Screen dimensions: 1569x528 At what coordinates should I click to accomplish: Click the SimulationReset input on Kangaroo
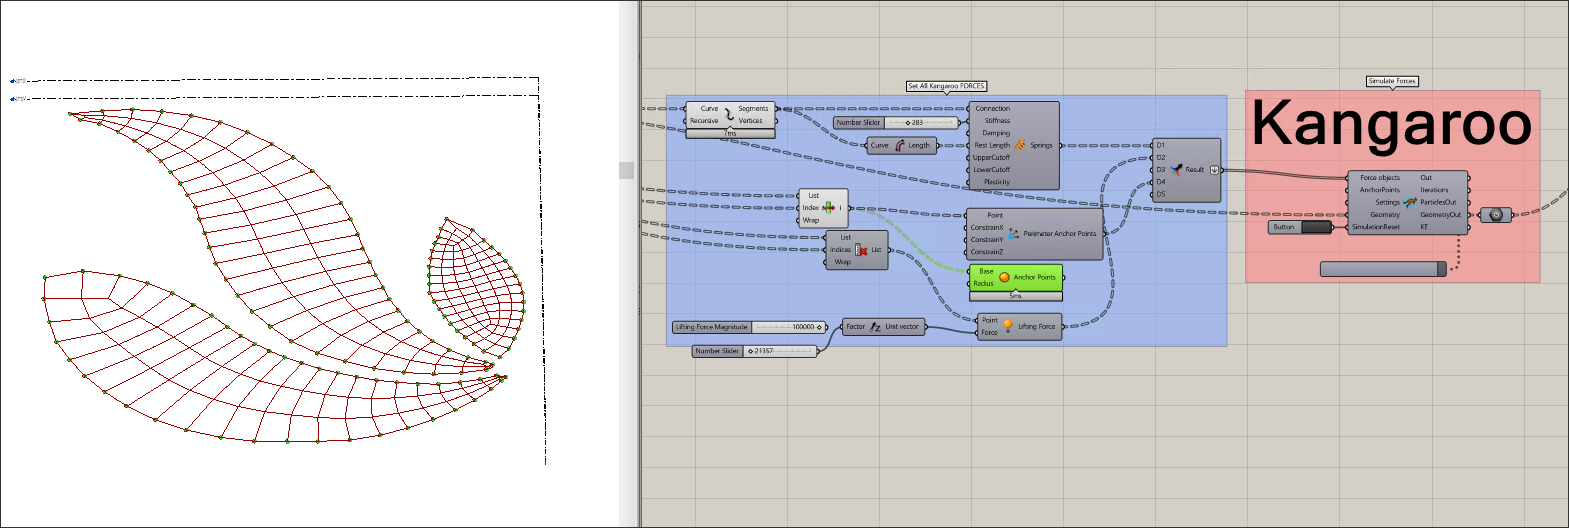pos(1376,227)
